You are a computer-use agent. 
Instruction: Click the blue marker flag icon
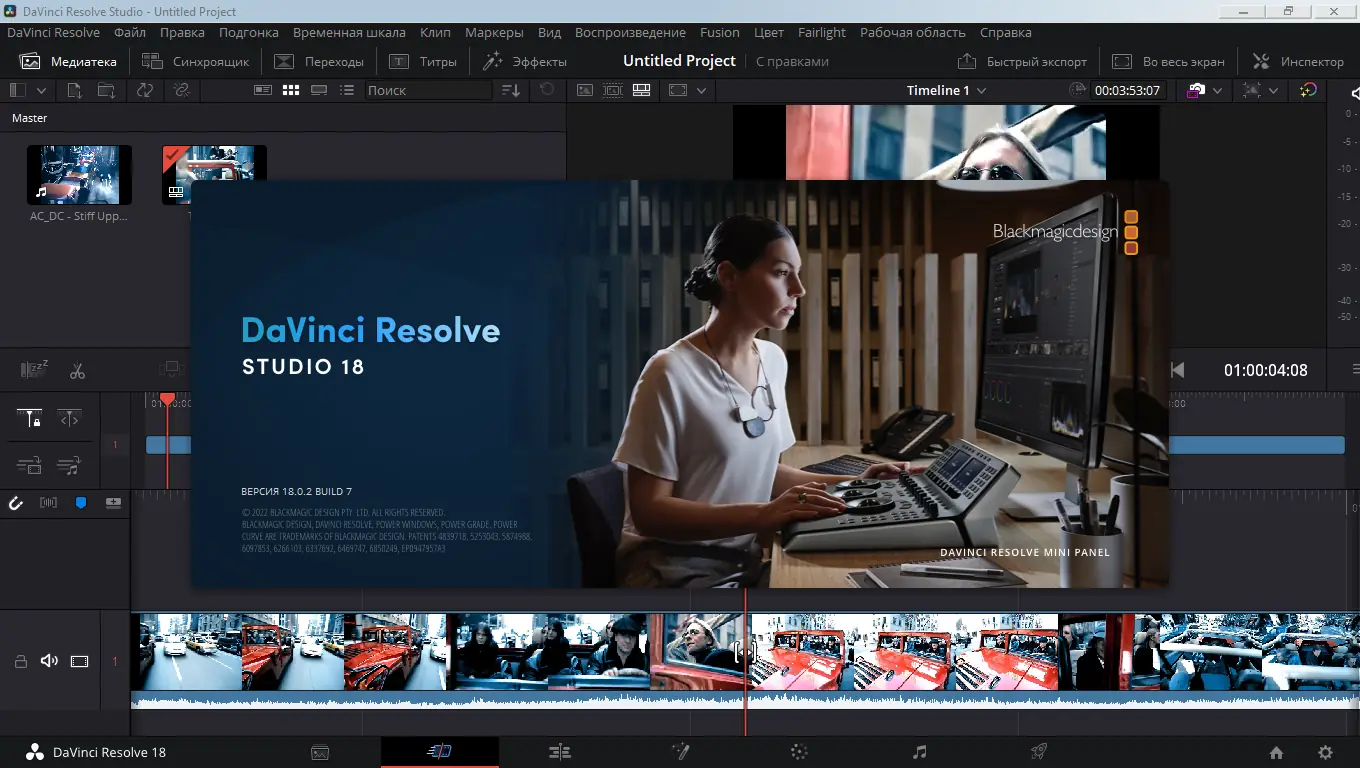pyautogui.click(x=81, y=503)
